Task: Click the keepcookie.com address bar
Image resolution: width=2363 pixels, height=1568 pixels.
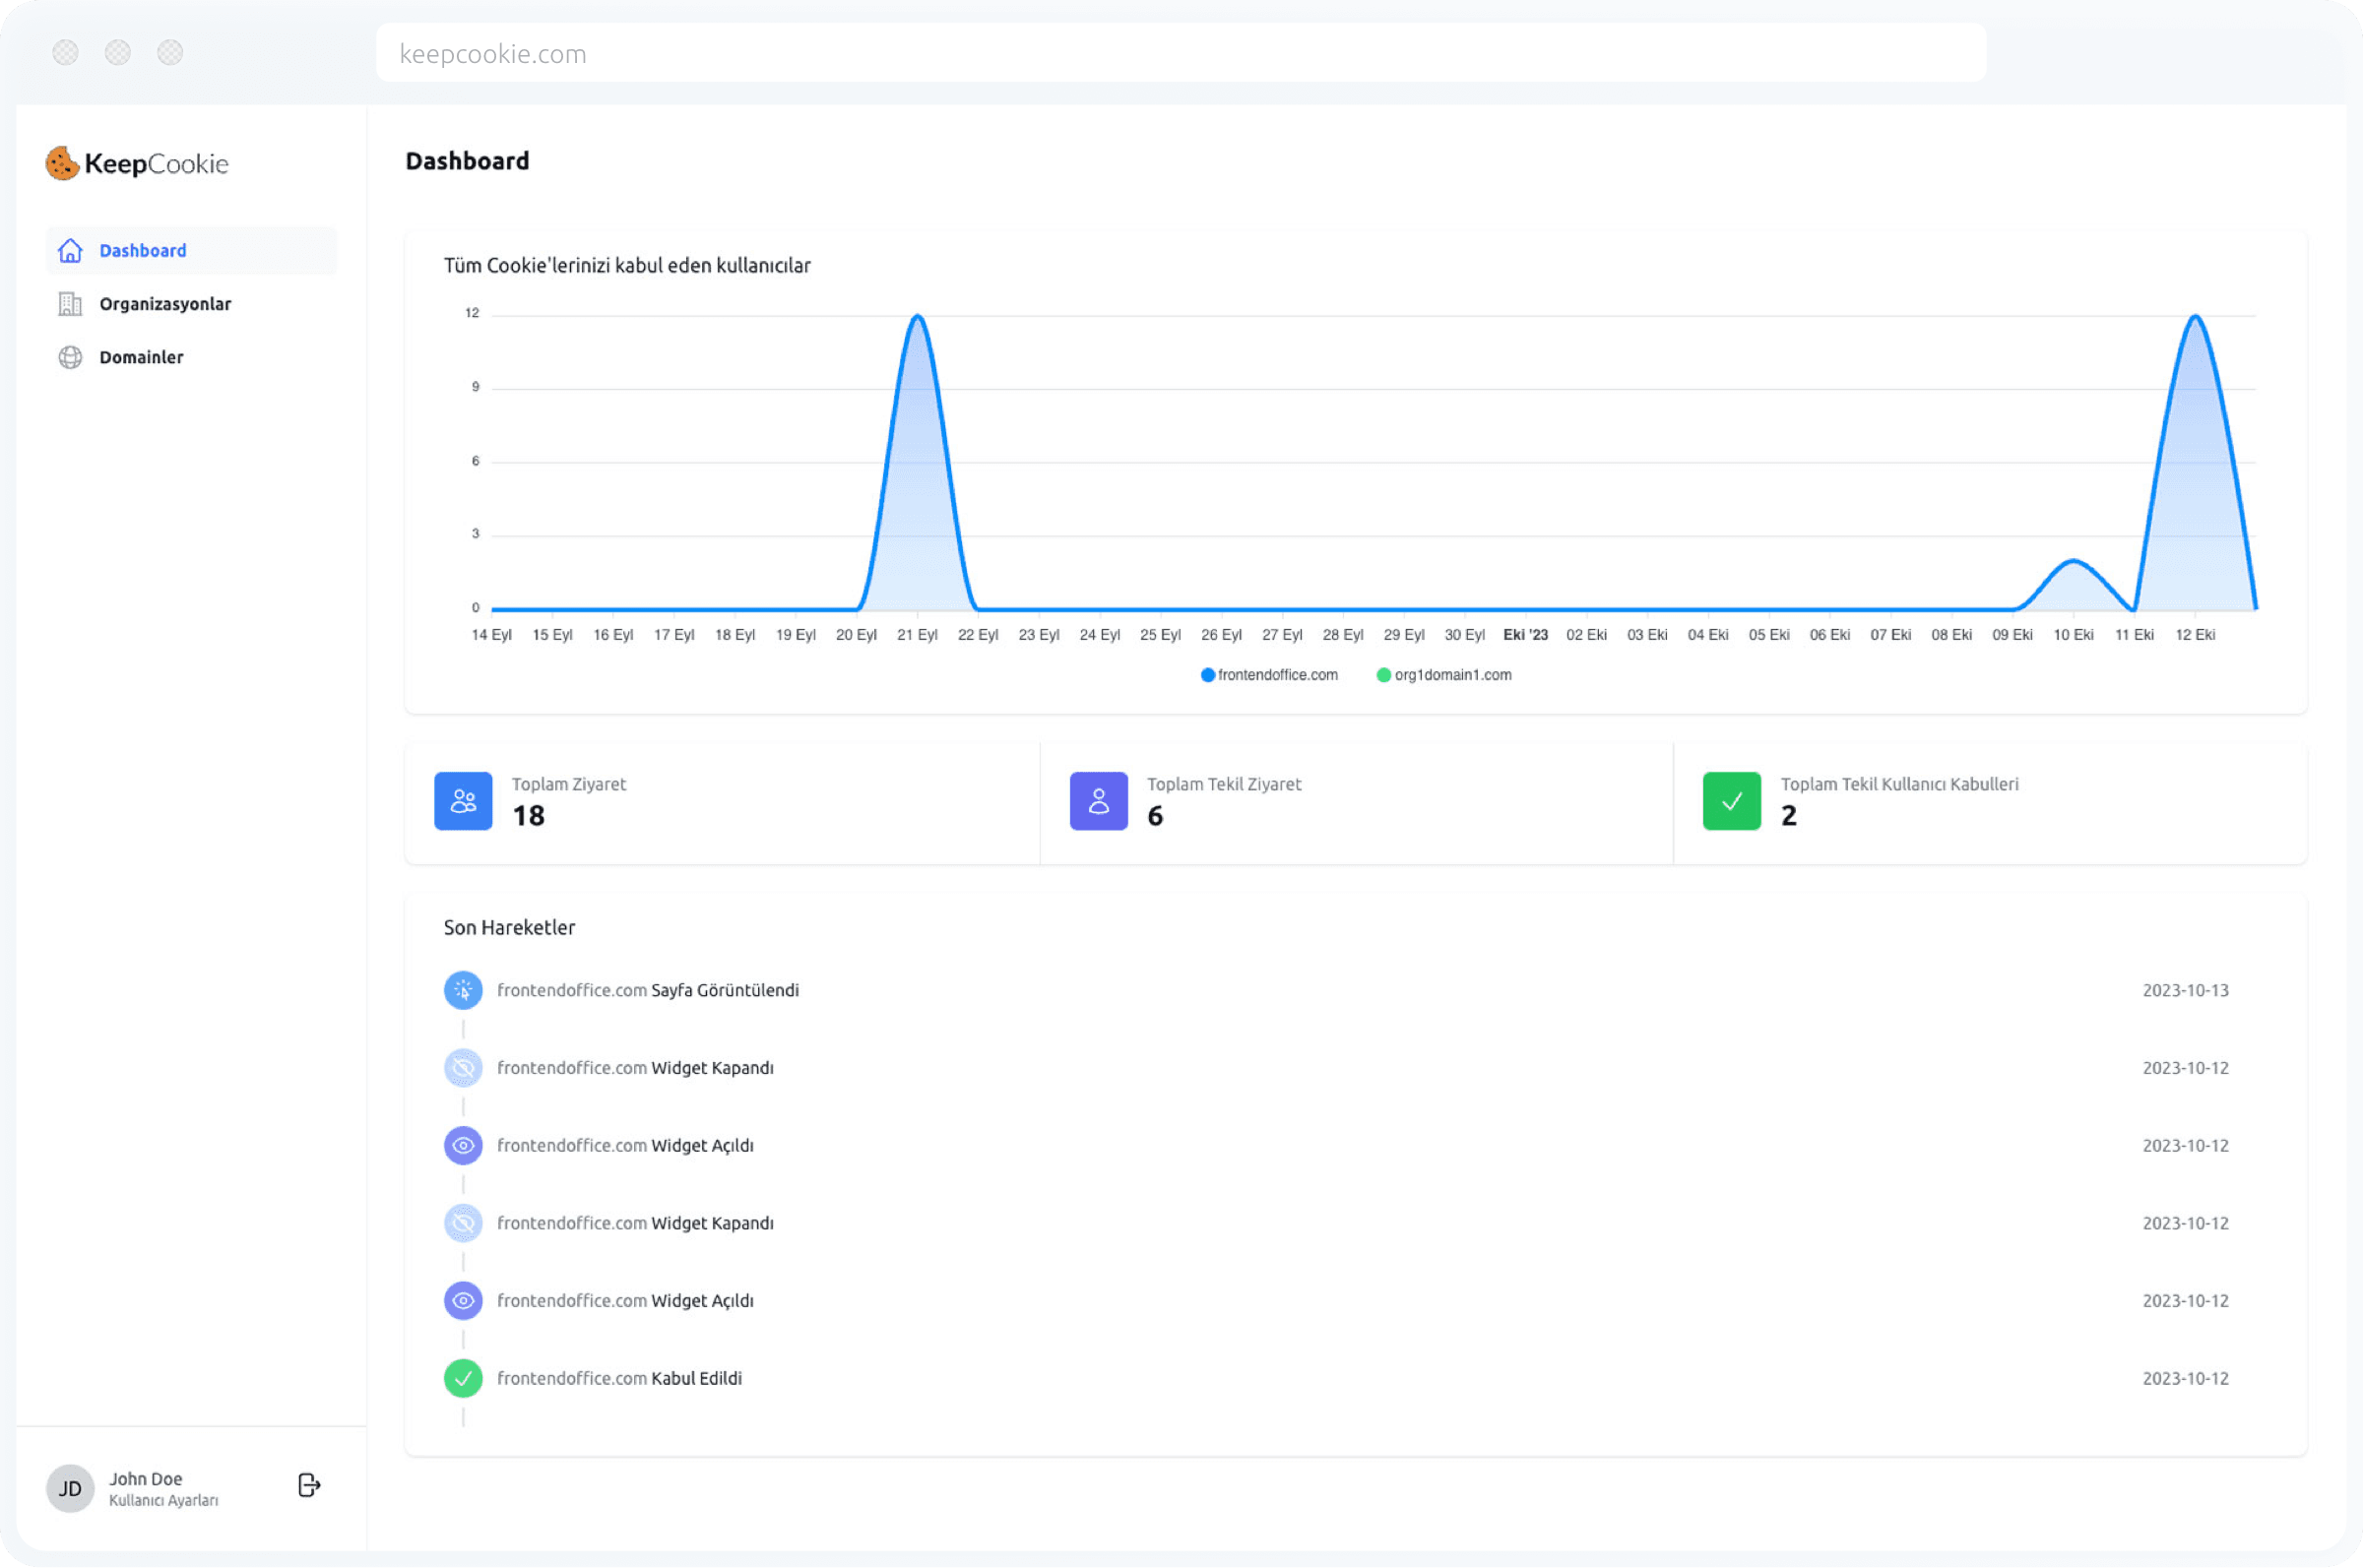Action: [1180, 53]
